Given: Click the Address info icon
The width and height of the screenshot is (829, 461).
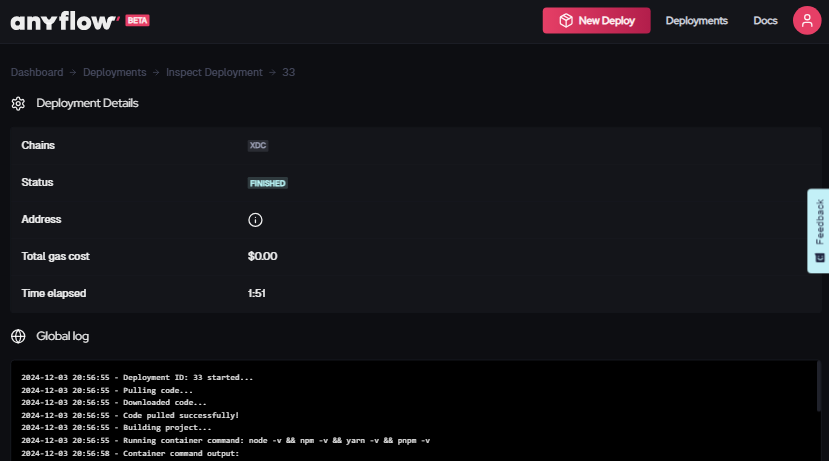Looking at the screenshot, I should click(x=255, y=220).
